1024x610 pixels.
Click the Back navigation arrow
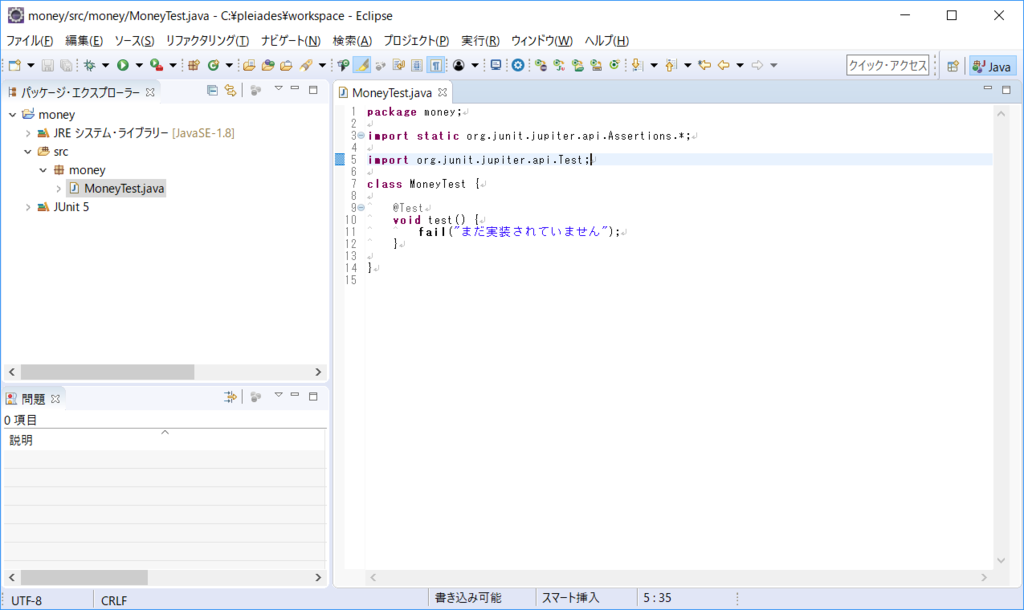click(724, 65)
